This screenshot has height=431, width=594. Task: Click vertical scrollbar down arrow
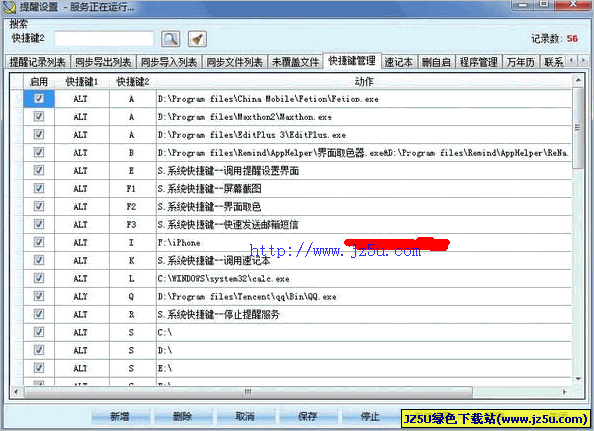point(578,378)
